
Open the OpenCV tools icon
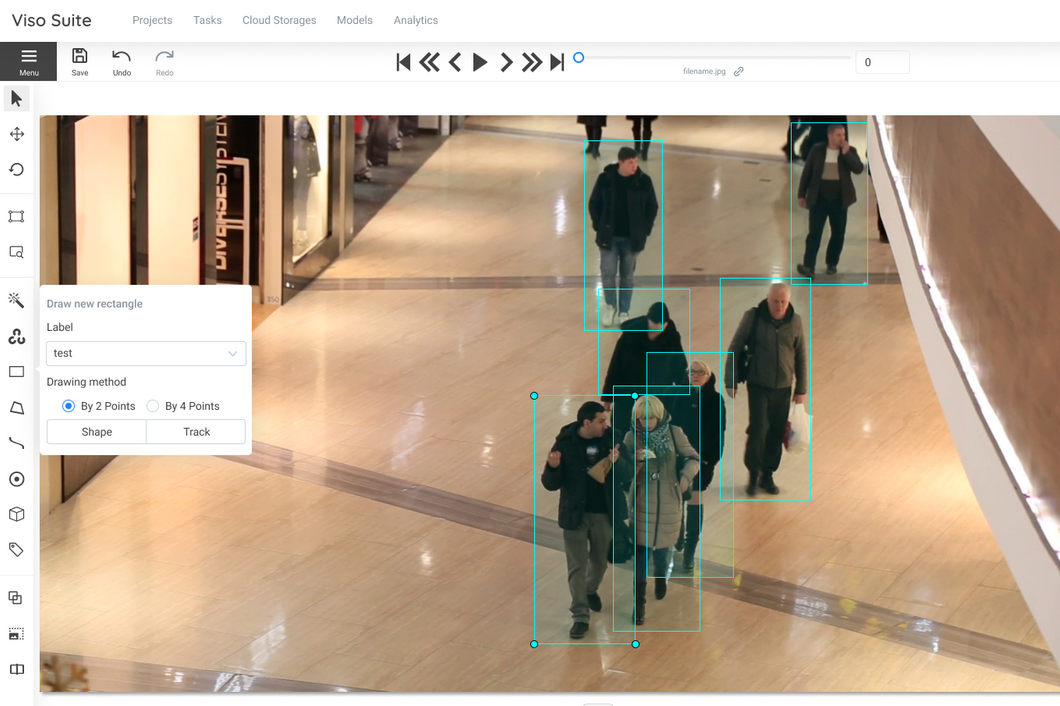click(x=16, y=336)
